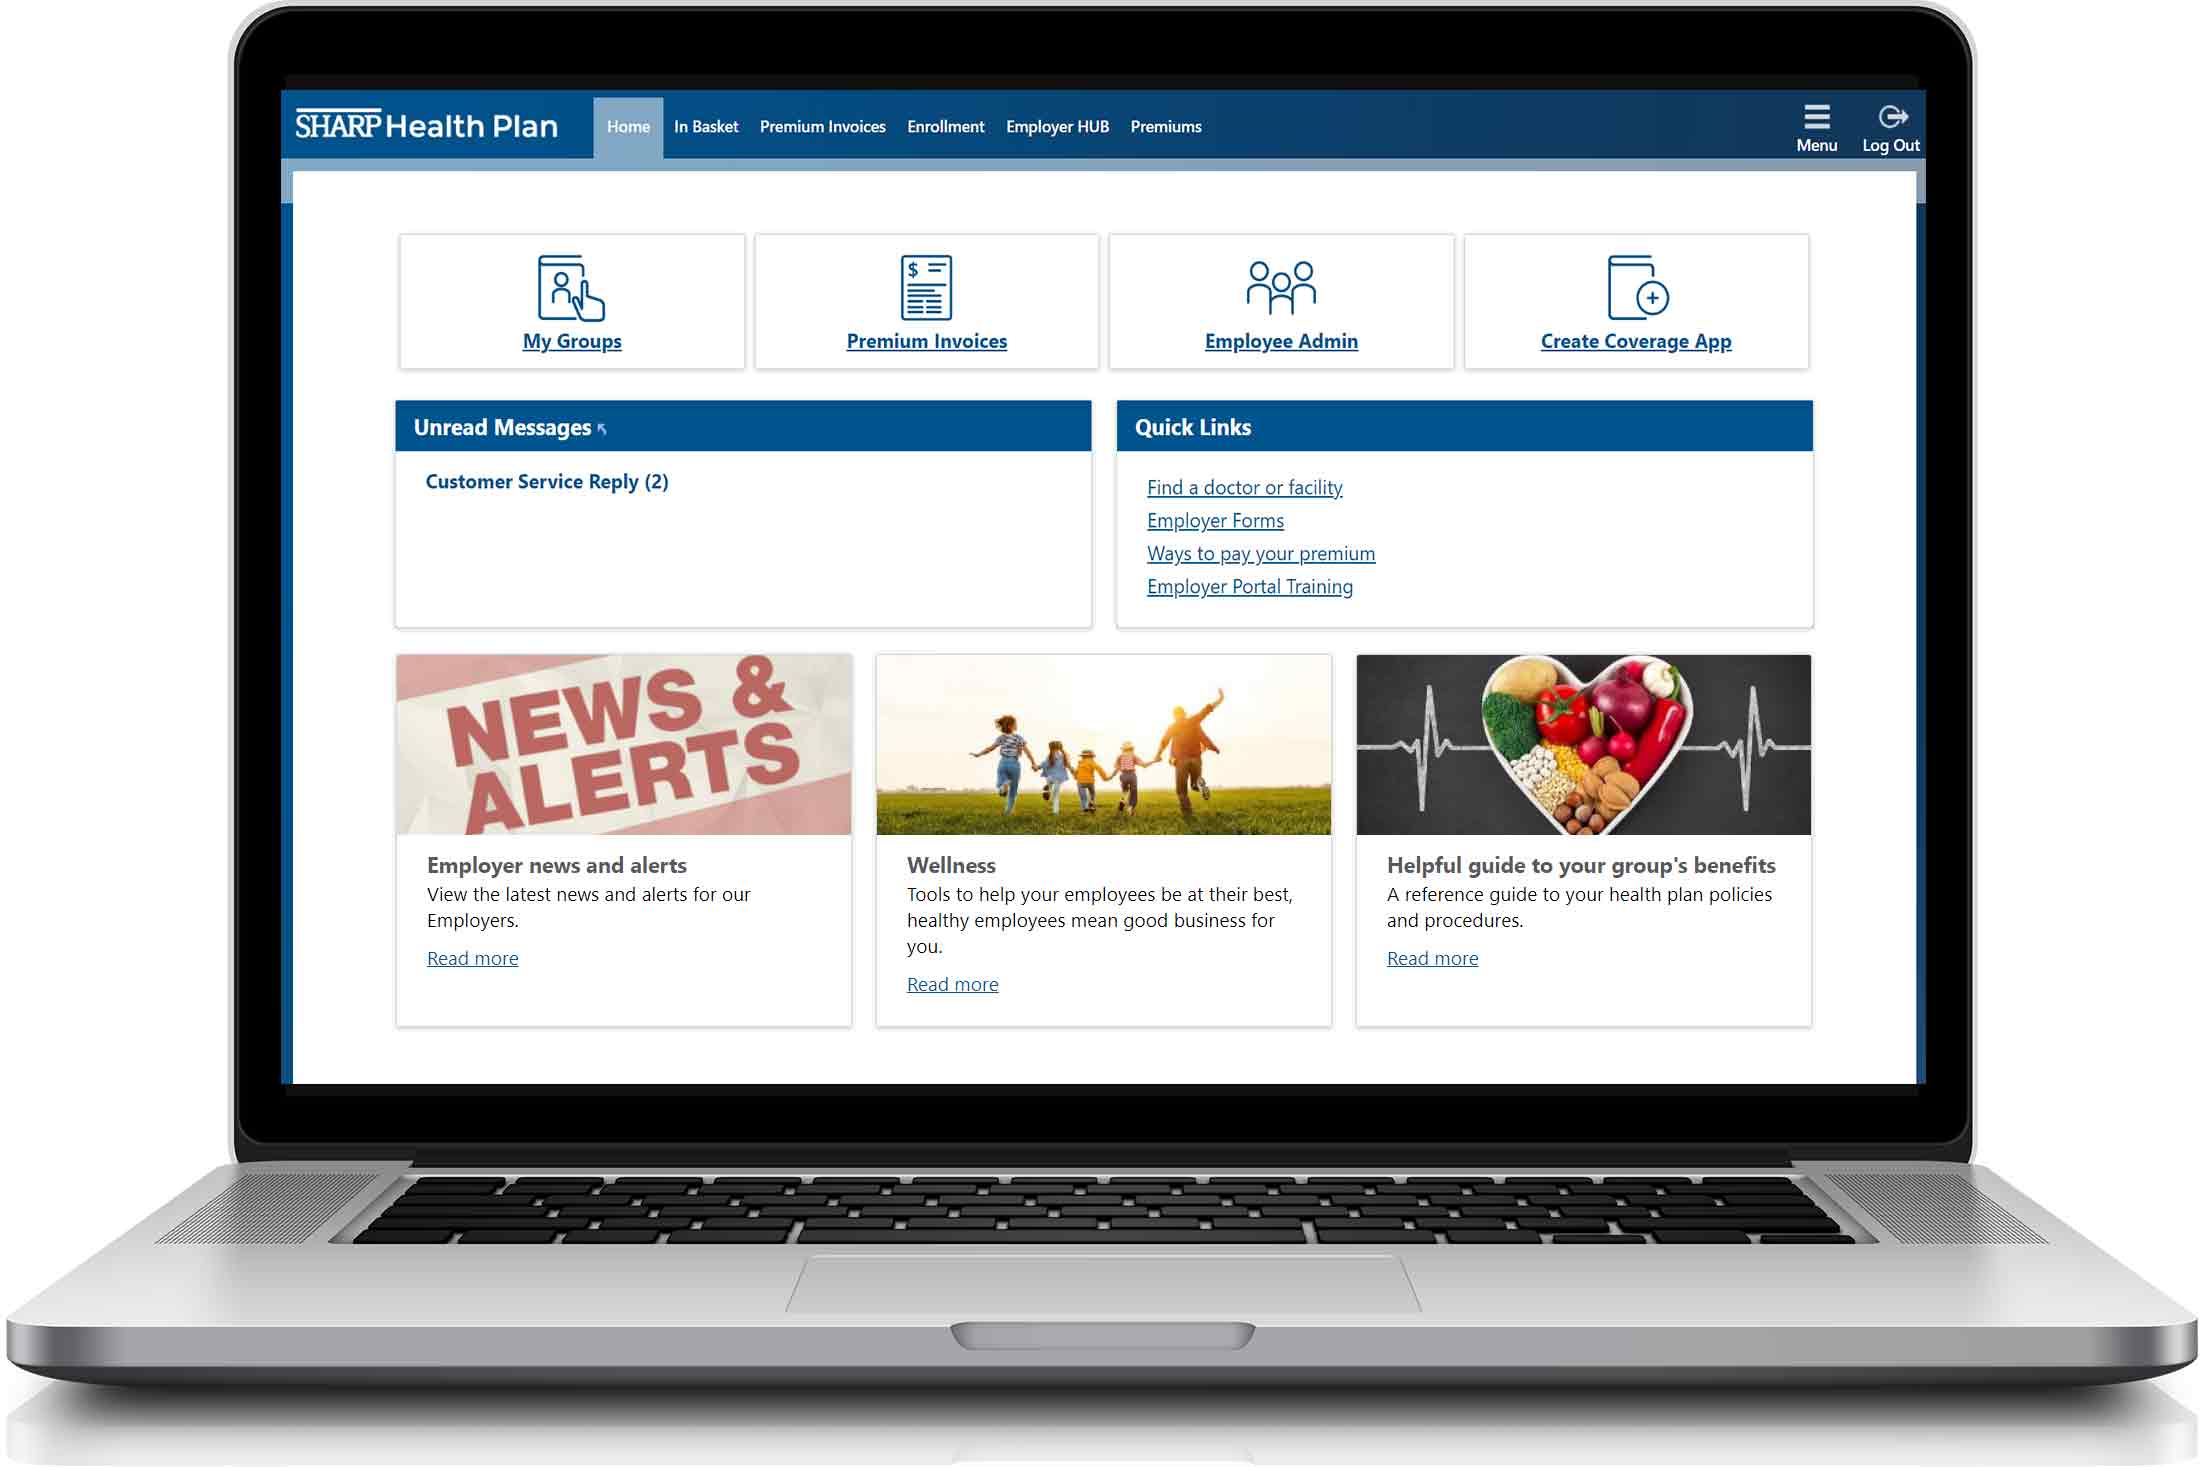The height and width of the screenshot is (1467, 2200).
Task: Expand the In Basket navigation item
Action: (x=707, y=126)
